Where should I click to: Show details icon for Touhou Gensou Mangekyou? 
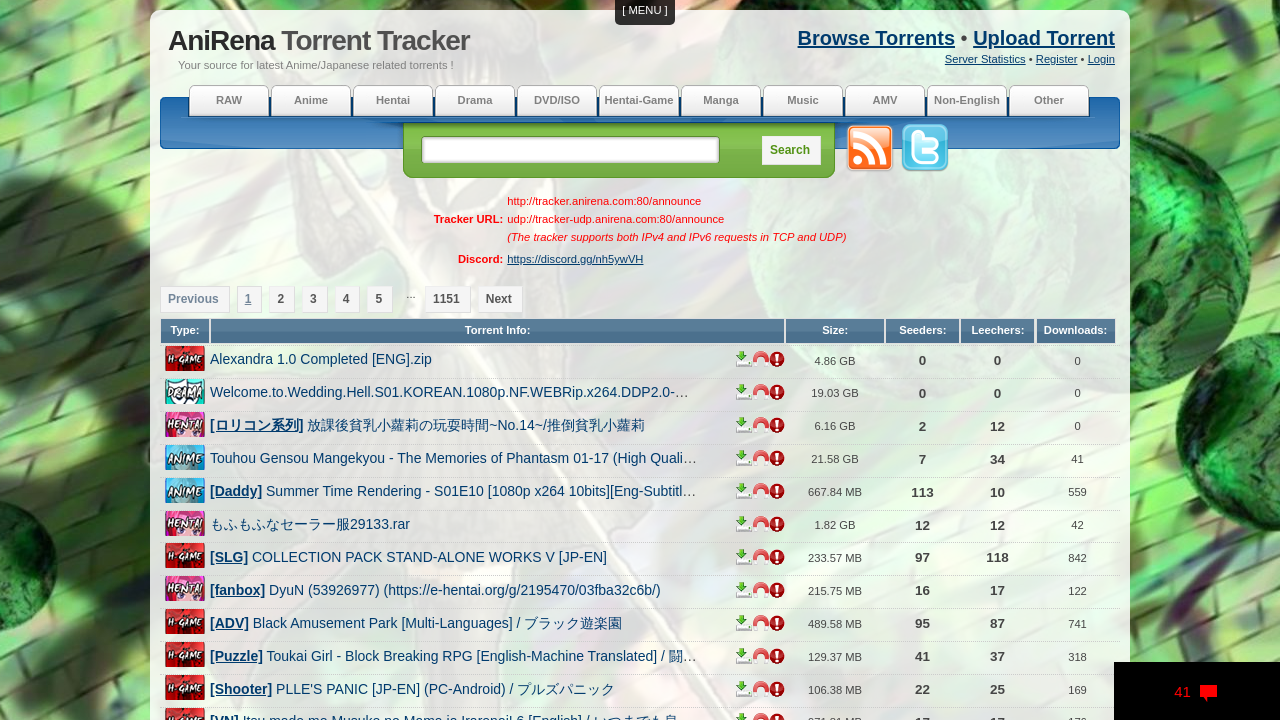pyautogui.click(x=777, y=458)
